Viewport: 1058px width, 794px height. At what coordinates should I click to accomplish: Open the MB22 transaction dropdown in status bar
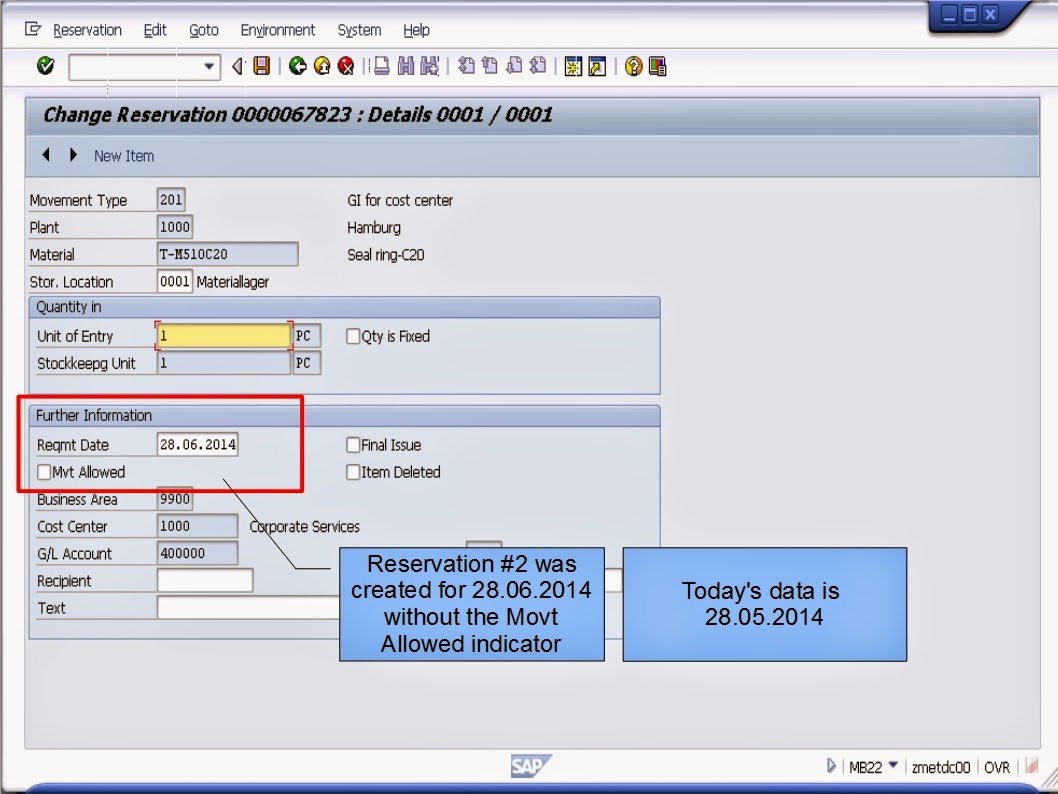(x=893, y=766)
